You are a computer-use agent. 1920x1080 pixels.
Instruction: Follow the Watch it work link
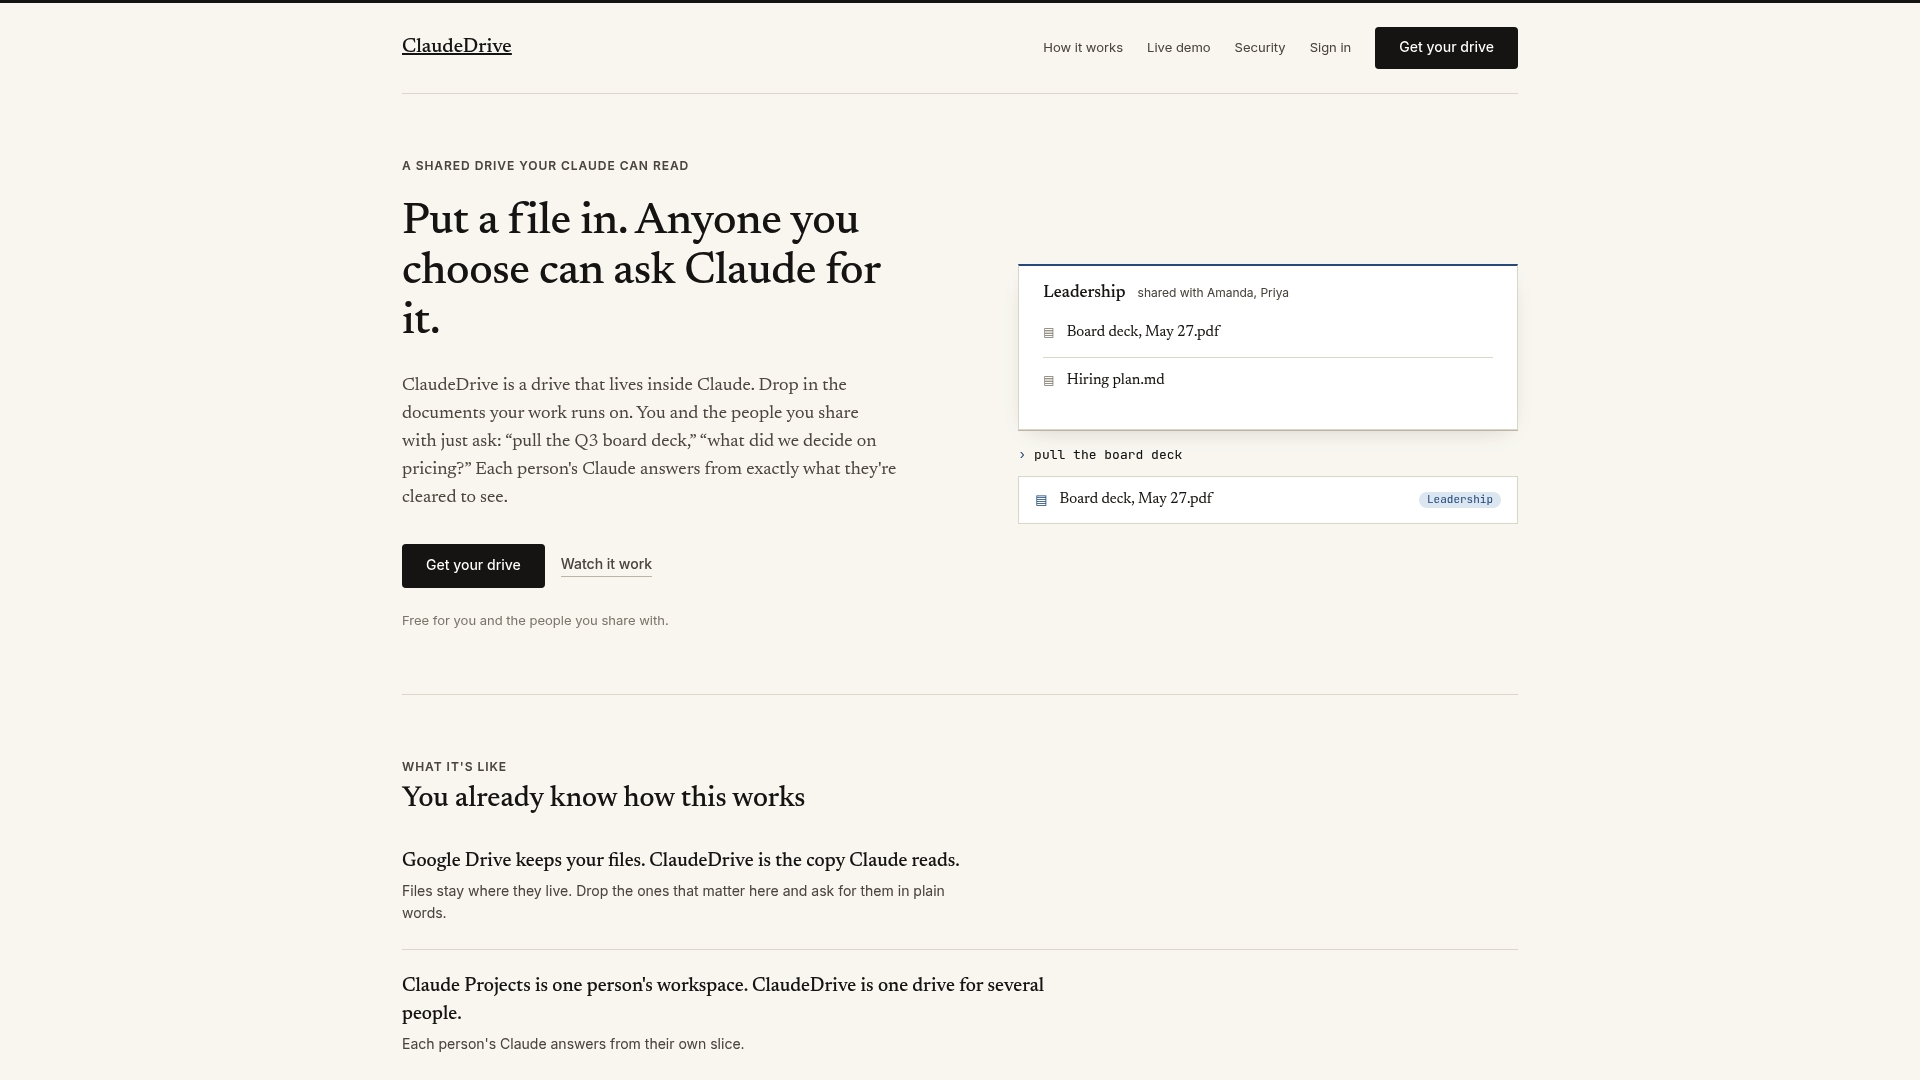click(606, 565)
